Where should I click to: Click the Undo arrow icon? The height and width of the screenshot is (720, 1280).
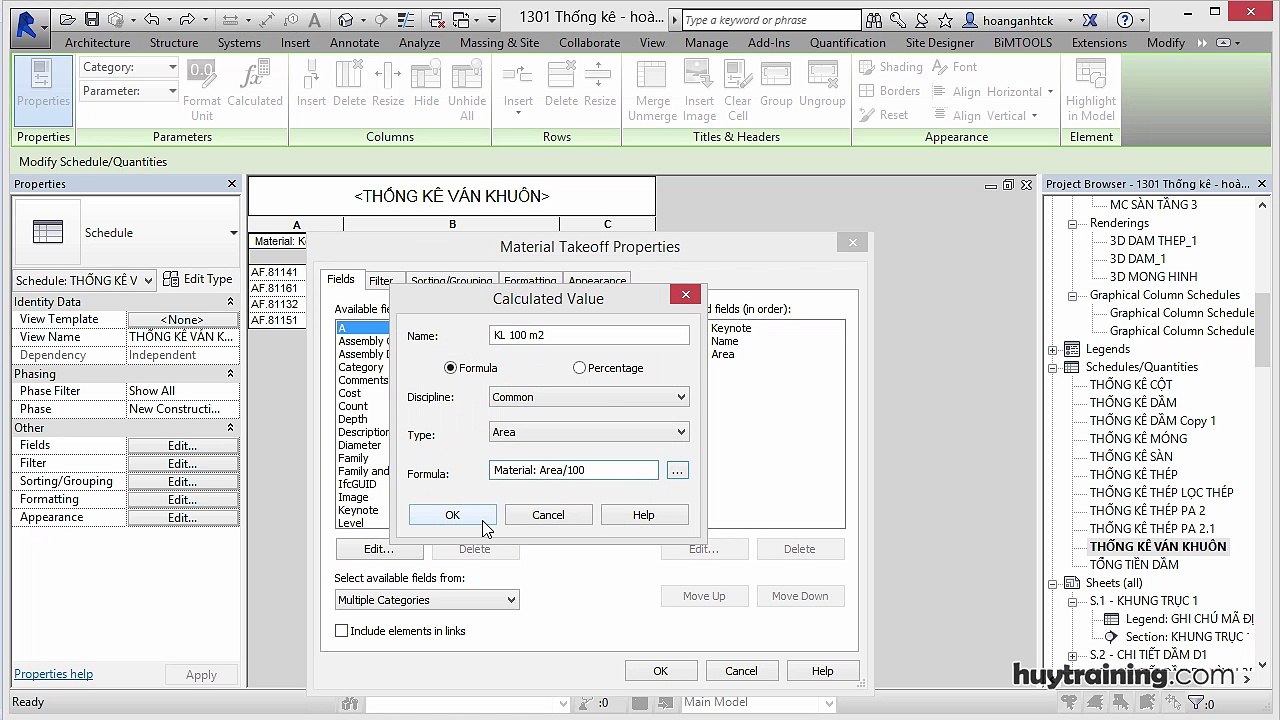click(x=152, y=20)
